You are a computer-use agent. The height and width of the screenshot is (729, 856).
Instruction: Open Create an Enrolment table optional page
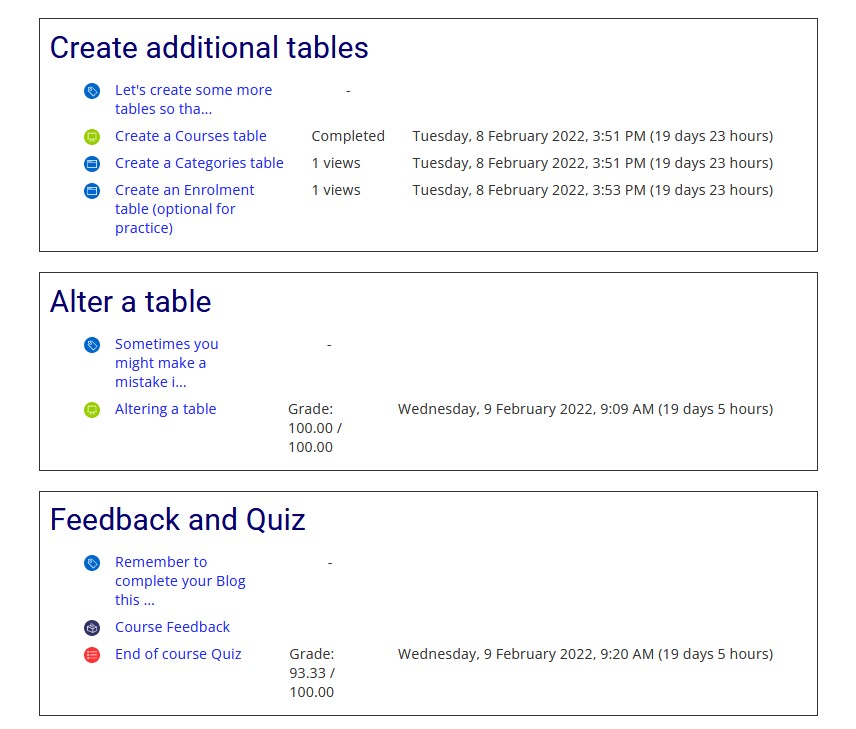tap(185, 209)
